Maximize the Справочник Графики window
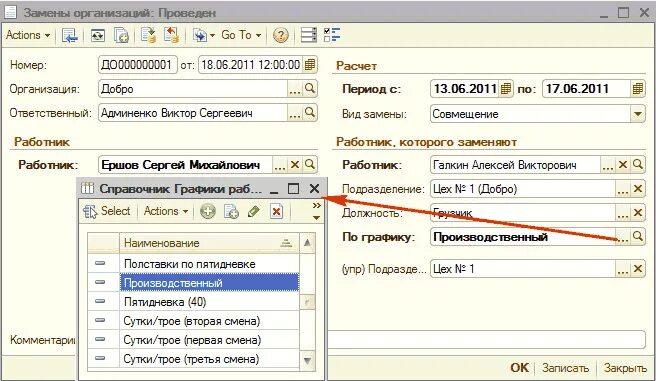This screenshot has width=656, height=381. click(294, 189)
